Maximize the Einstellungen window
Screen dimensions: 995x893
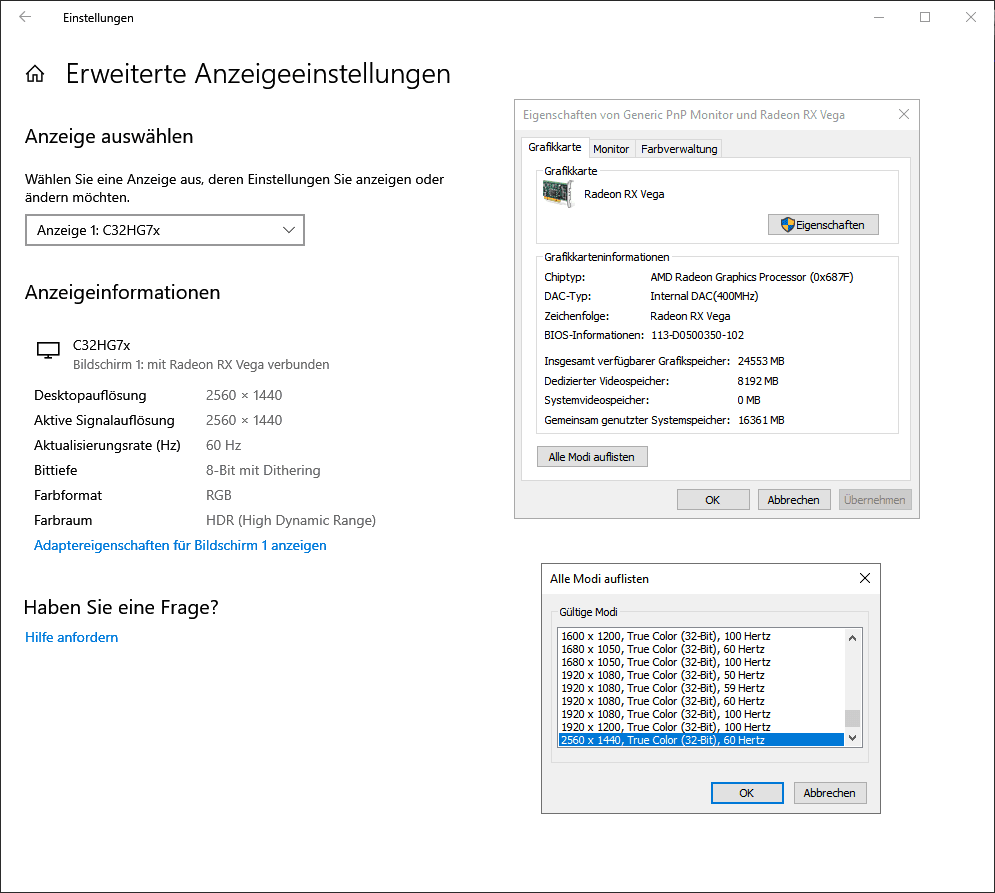[925, 17]
